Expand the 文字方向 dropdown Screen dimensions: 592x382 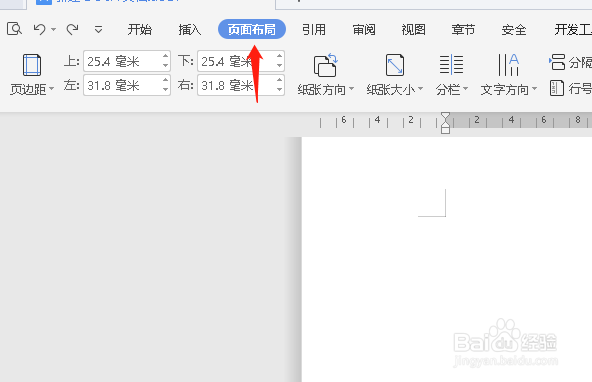pos(509,89)
